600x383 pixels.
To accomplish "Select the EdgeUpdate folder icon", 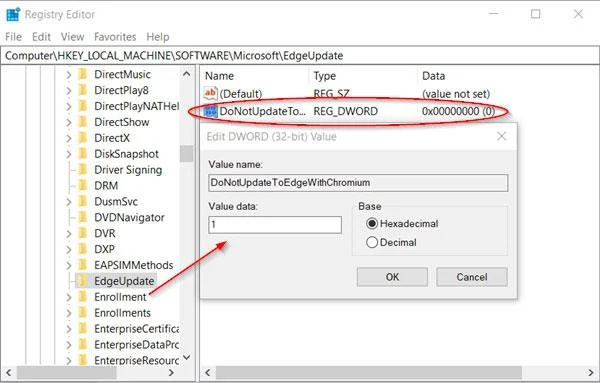I will click(83, 281).
